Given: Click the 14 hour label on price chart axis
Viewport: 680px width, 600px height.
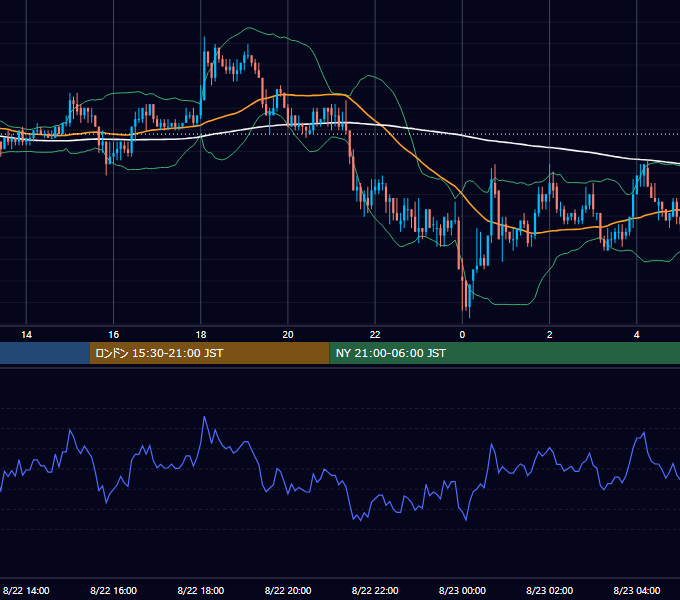Looking at the screenshot, I should click(x=26, y=335).
